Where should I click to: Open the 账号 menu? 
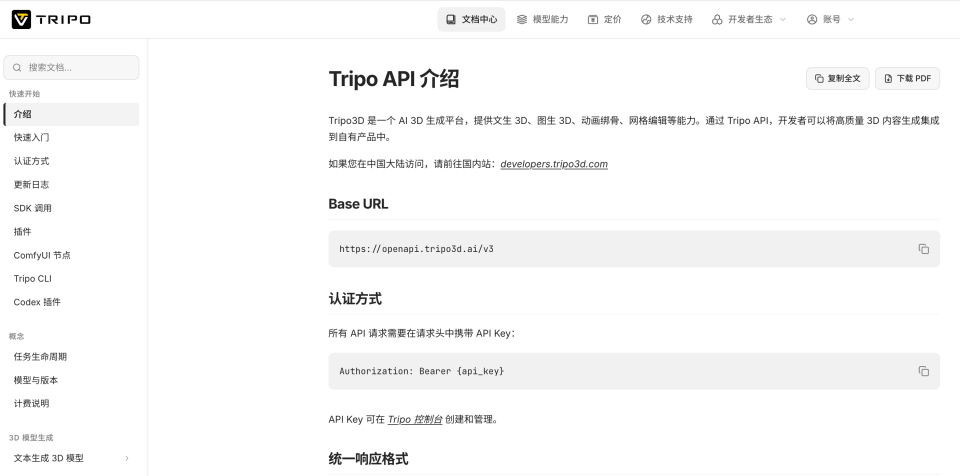pyautogui.click(x=831, y=20)
